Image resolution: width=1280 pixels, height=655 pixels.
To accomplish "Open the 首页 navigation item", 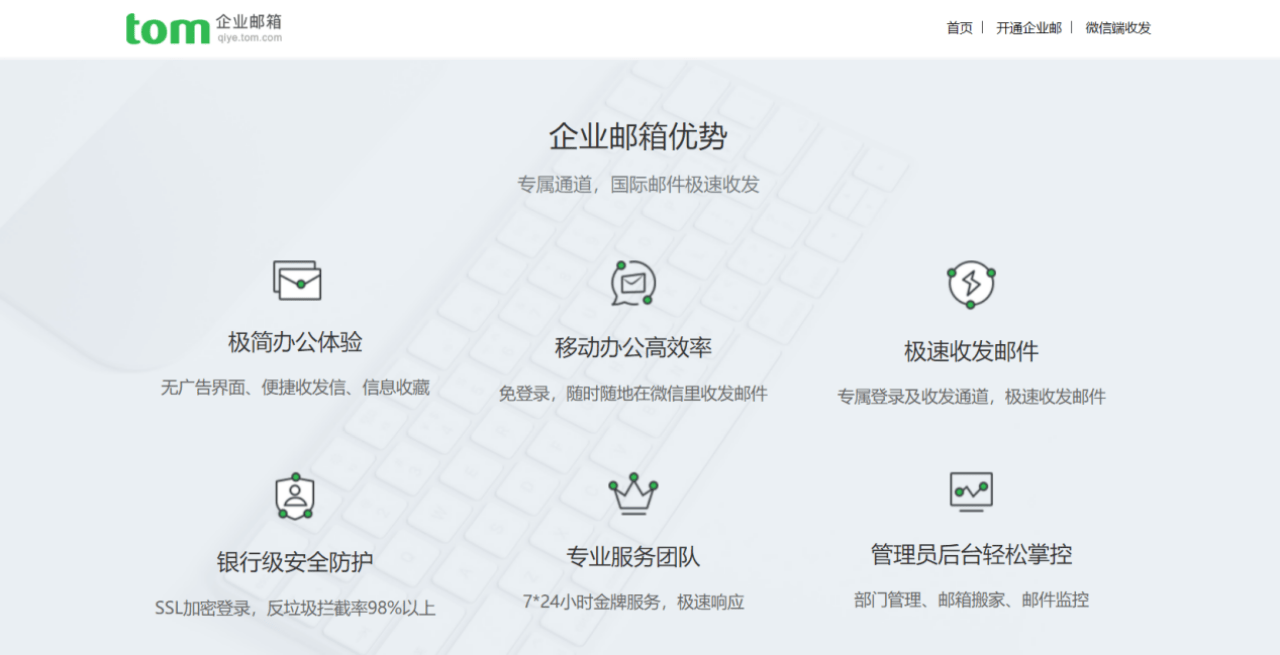I will (959, 28).
